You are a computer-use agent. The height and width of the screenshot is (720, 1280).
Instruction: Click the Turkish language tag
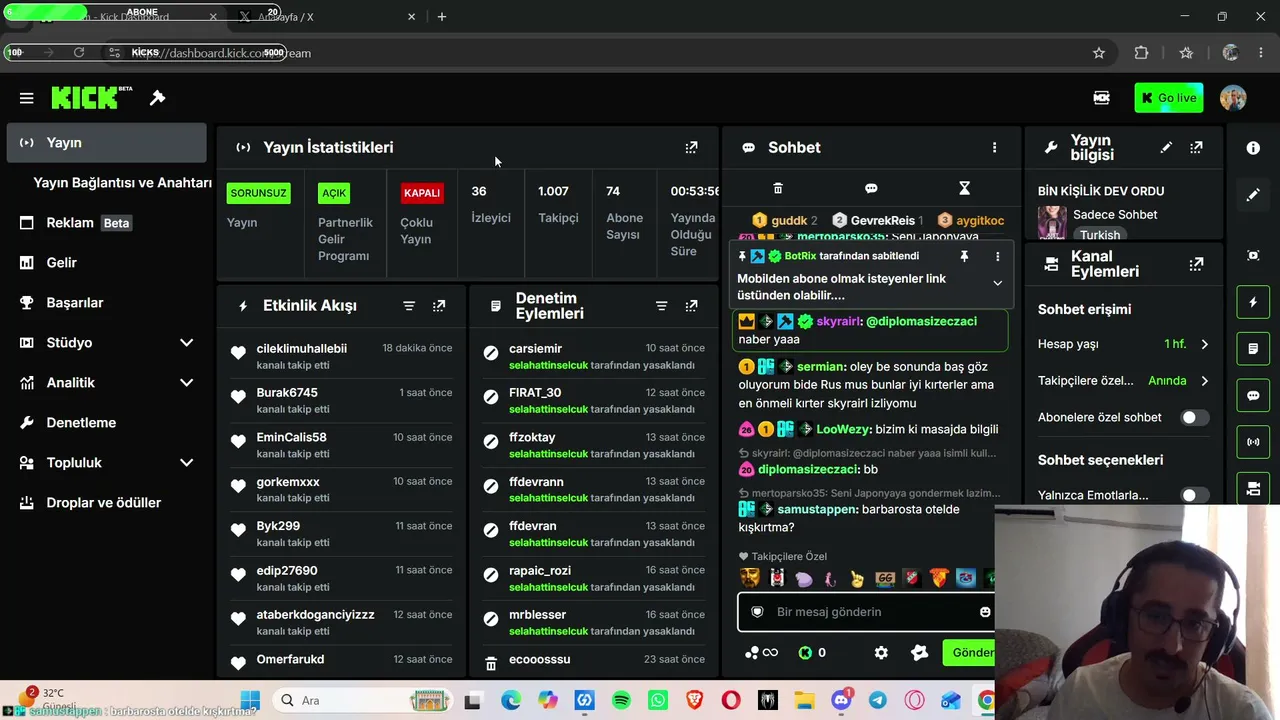1100,235
